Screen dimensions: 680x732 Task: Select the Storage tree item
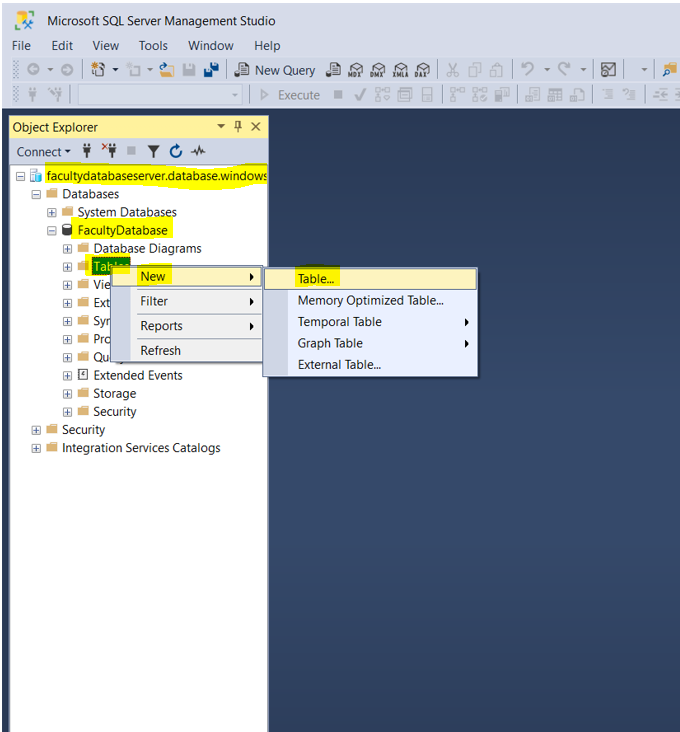(x=114, y=394)
